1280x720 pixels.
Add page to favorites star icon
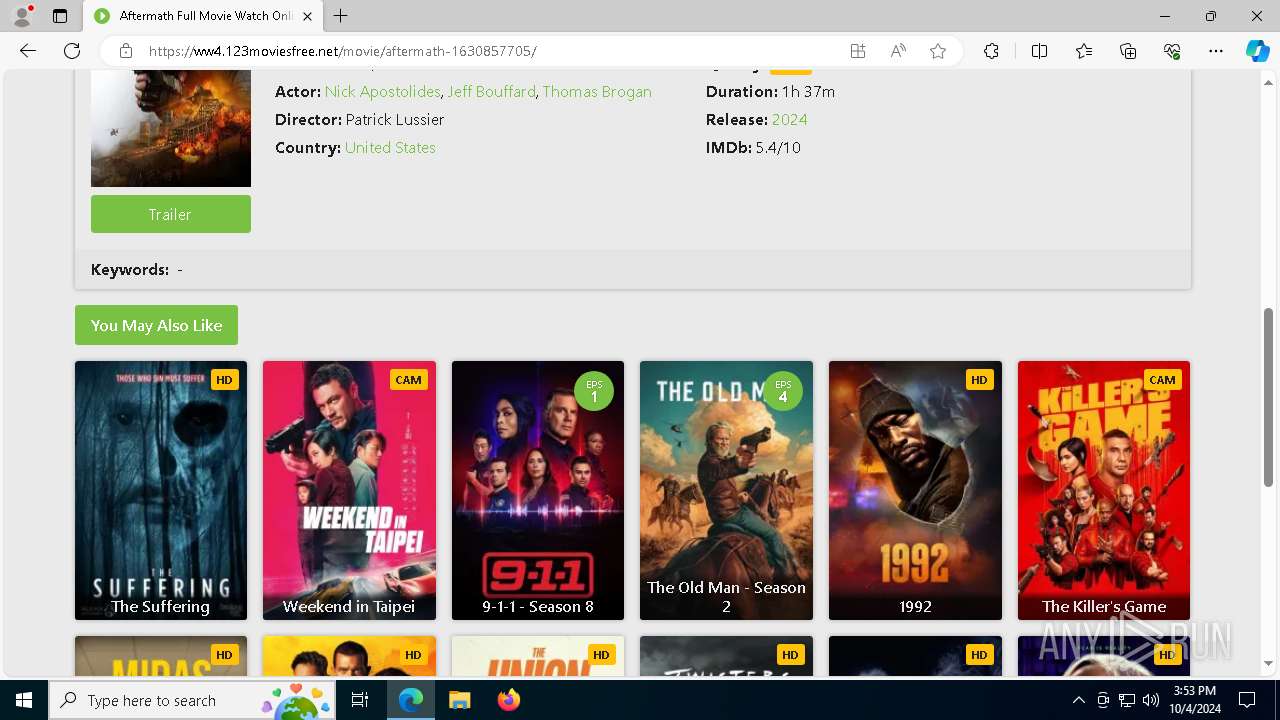[938, 51]
